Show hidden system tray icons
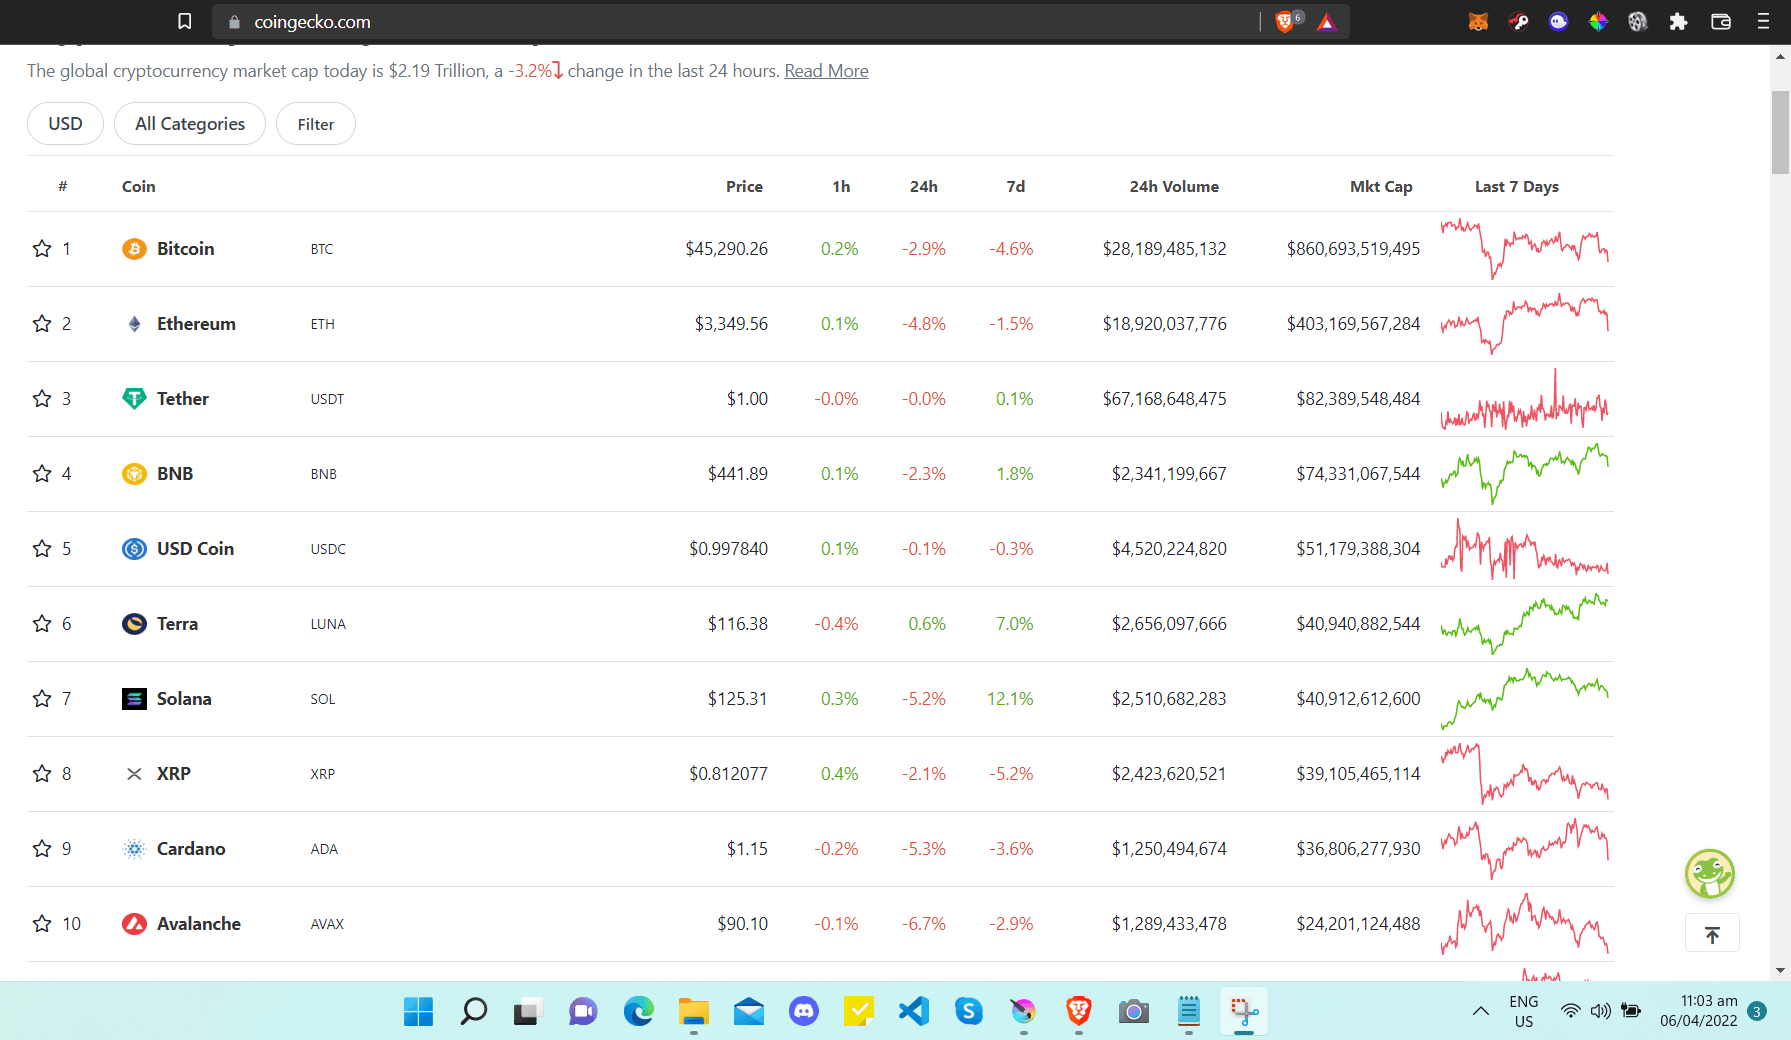Viewport: 1791px width, 1040px height. point(1481,1011)
